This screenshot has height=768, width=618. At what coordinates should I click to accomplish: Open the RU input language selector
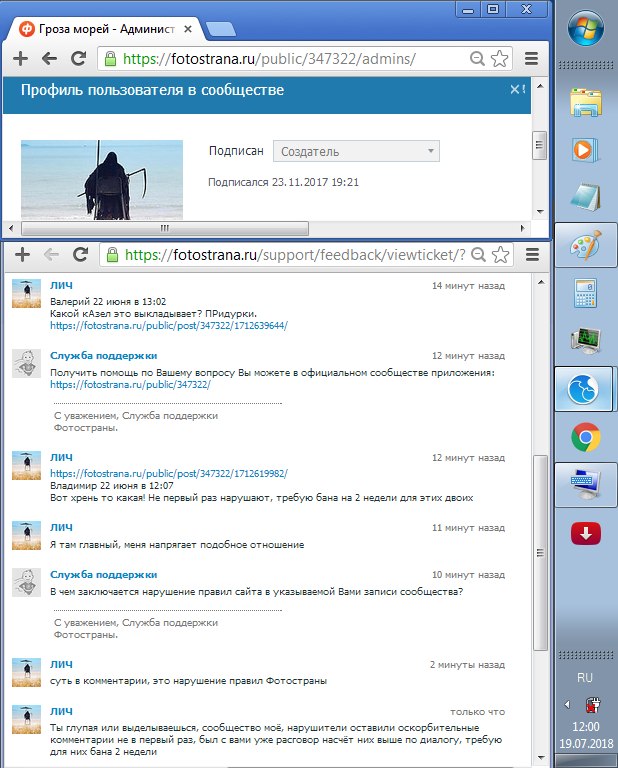click(585, 677)
